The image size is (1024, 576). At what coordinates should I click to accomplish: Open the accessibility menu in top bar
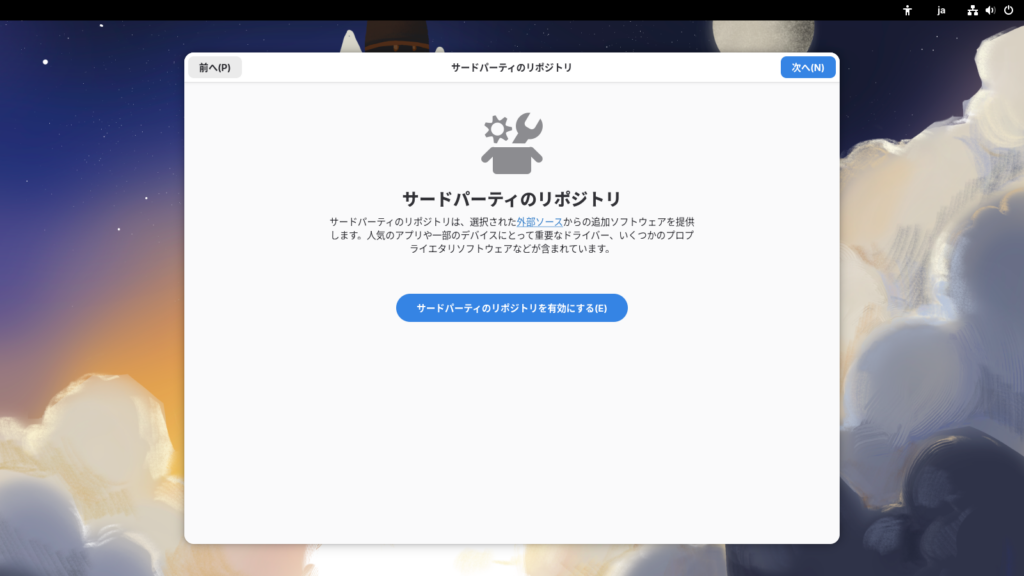tap(908, 10)
